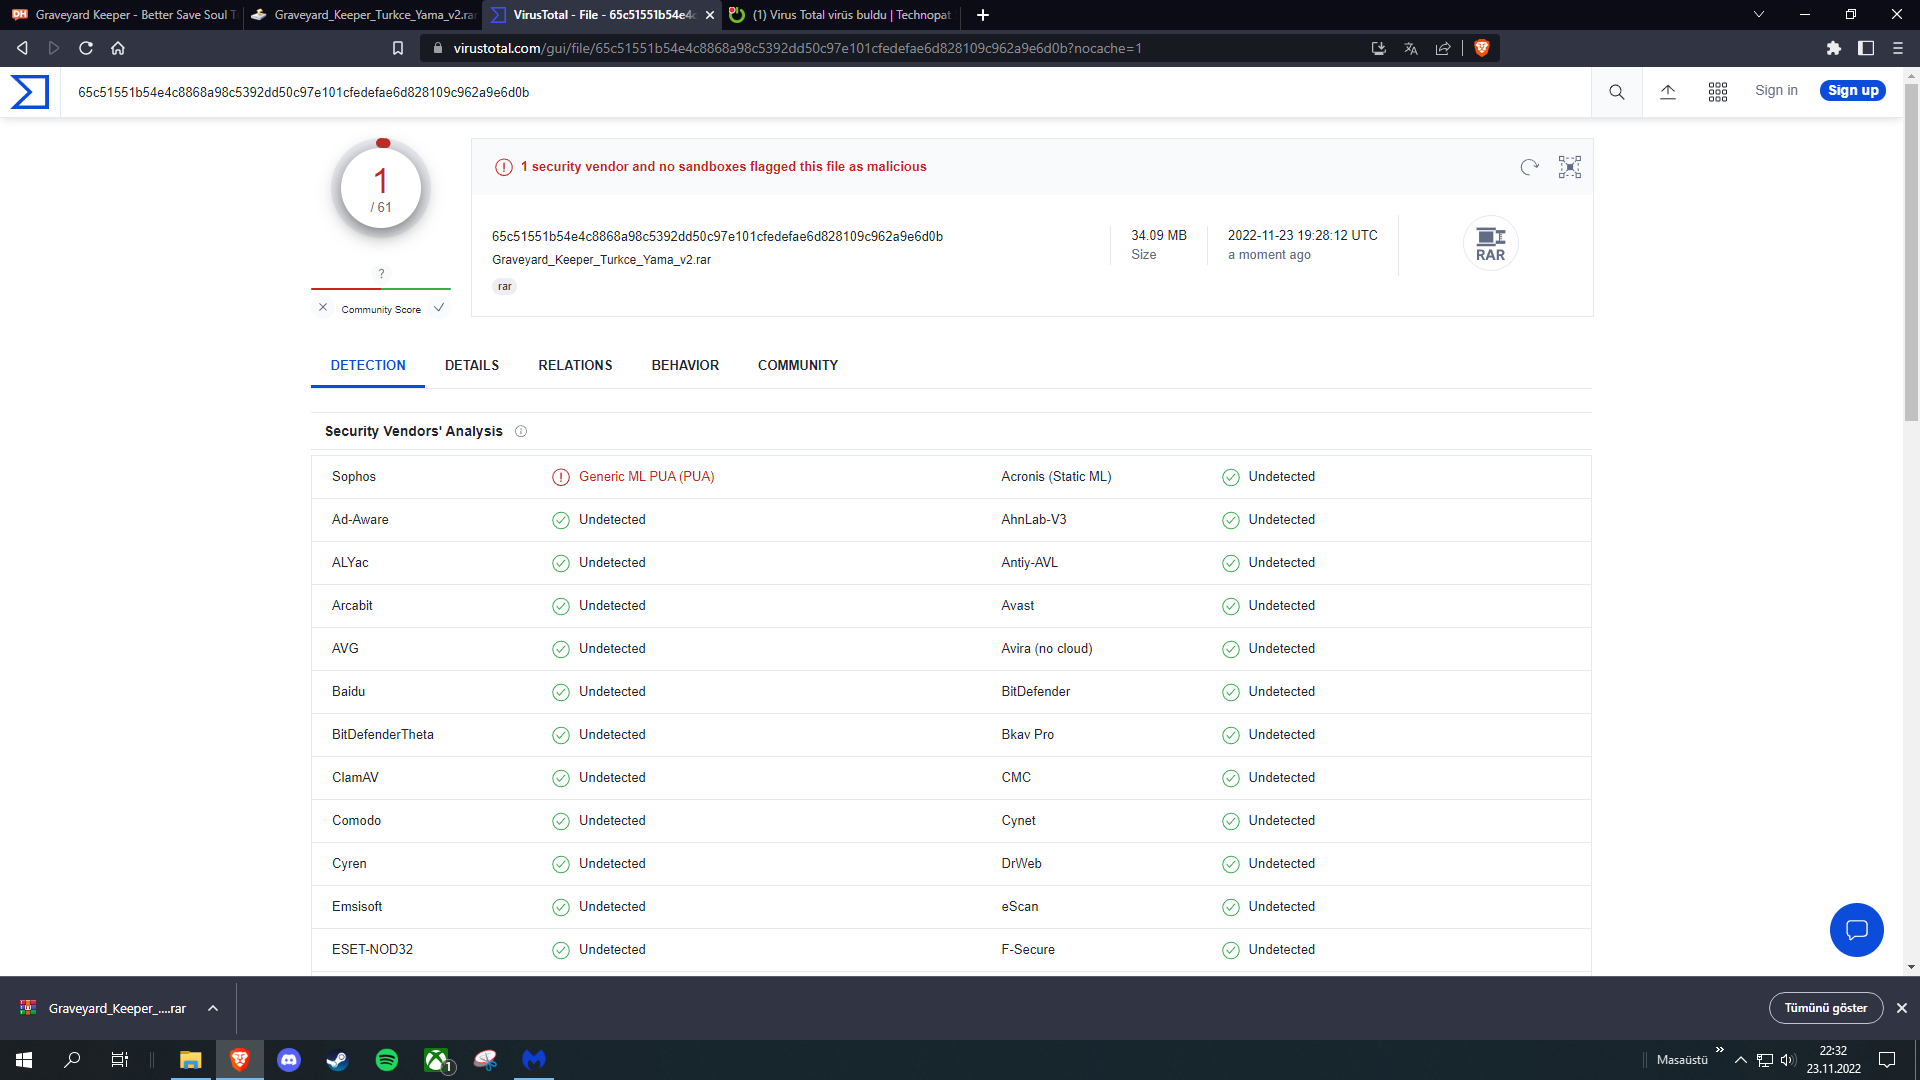Click the Brave Shields lion icon
Screen dimensions: 1920x1080
(1482, 48)
